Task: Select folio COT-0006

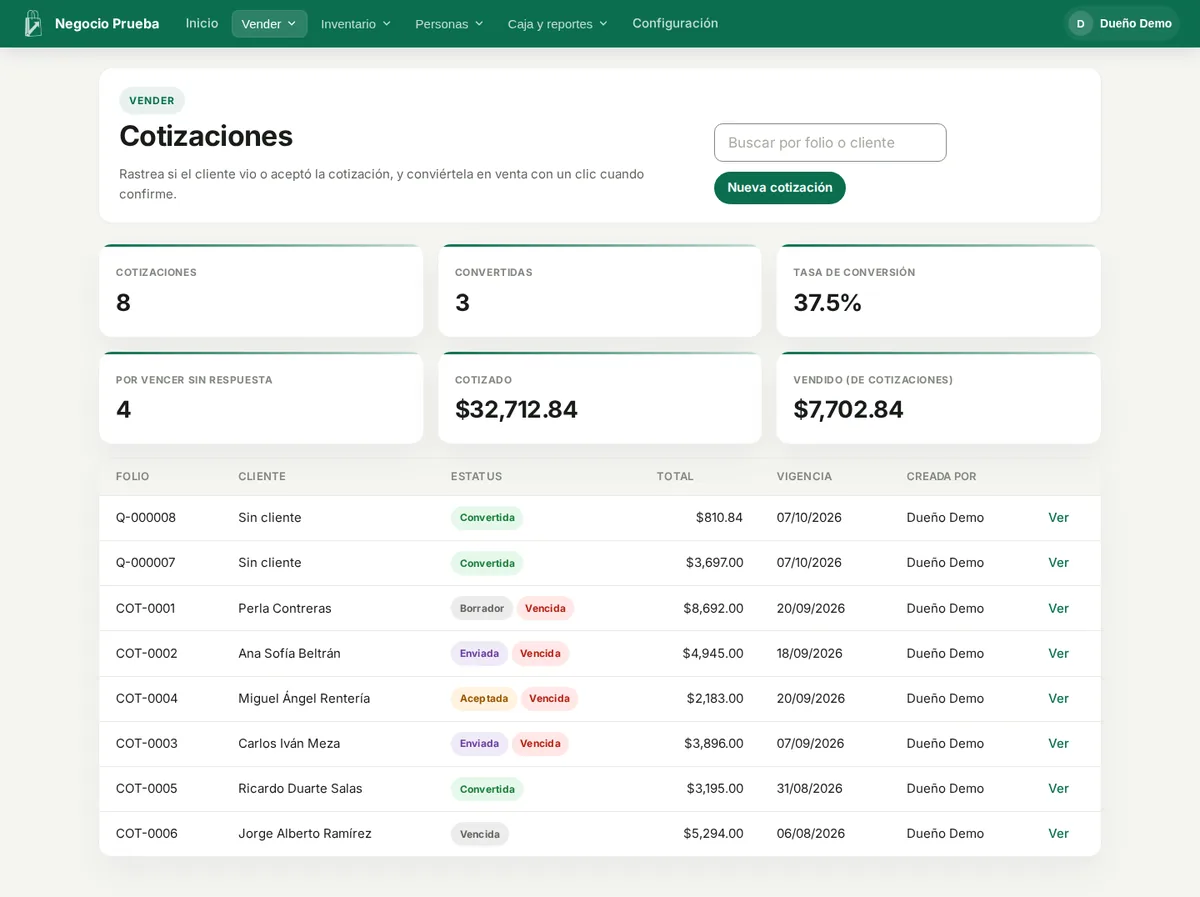Action: coord(147,833)
